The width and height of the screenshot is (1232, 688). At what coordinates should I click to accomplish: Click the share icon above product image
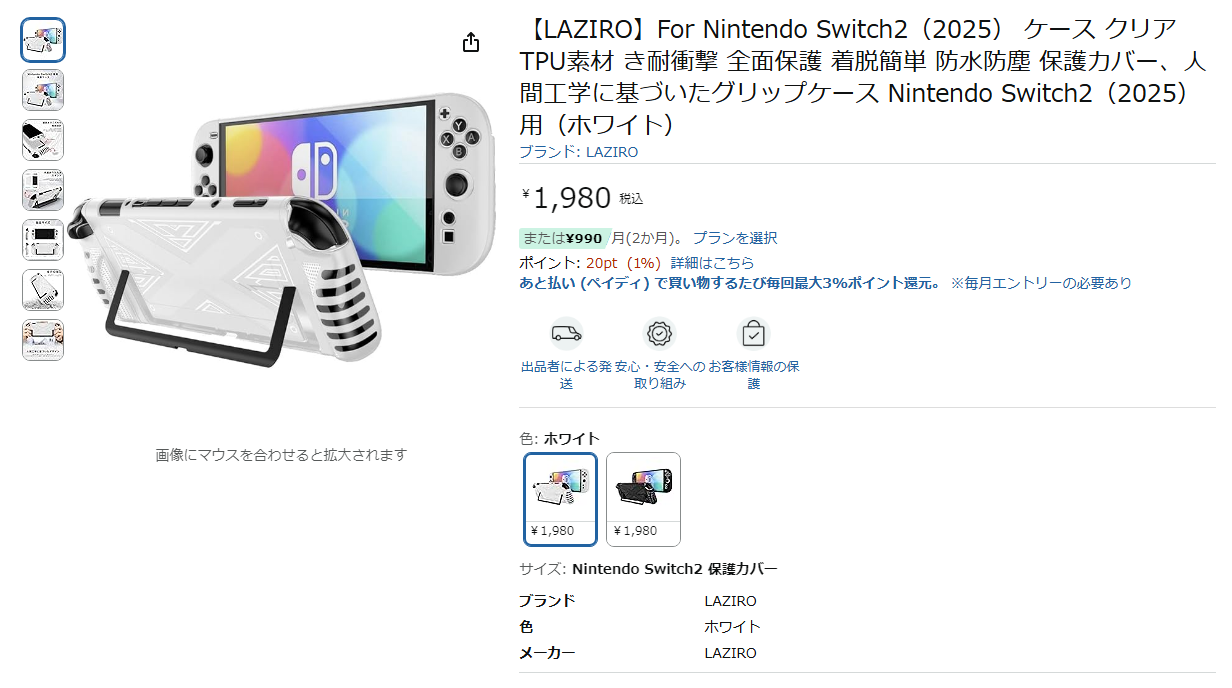point(471,42)
